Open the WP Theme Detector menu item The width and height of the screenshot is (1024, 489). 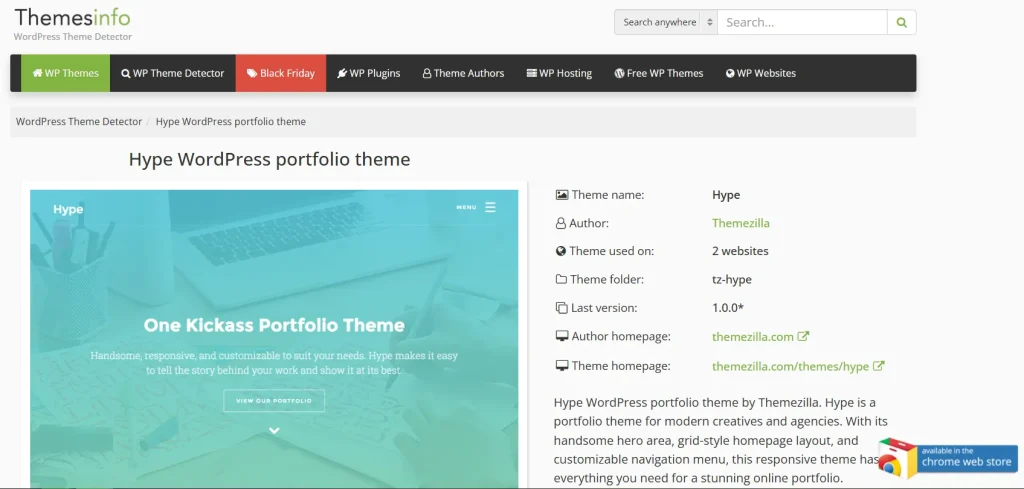coord(172,73)
